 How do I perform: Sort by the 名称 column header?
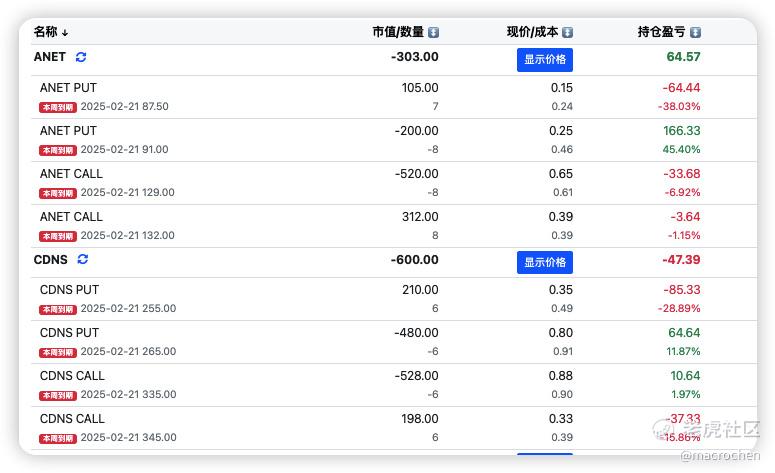tap(50, 32)
